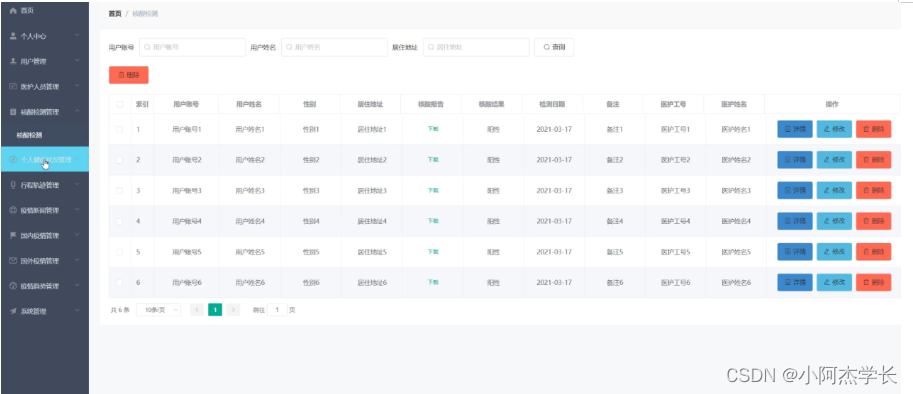Download the 核酸报告 for 用户账号4
The width and height of the screenshot is (913, 394).
433,221
